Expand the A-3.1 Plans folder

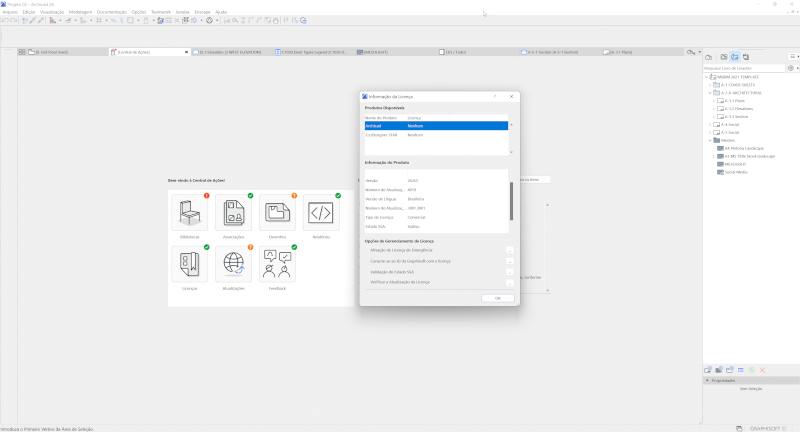coord(714,101)
